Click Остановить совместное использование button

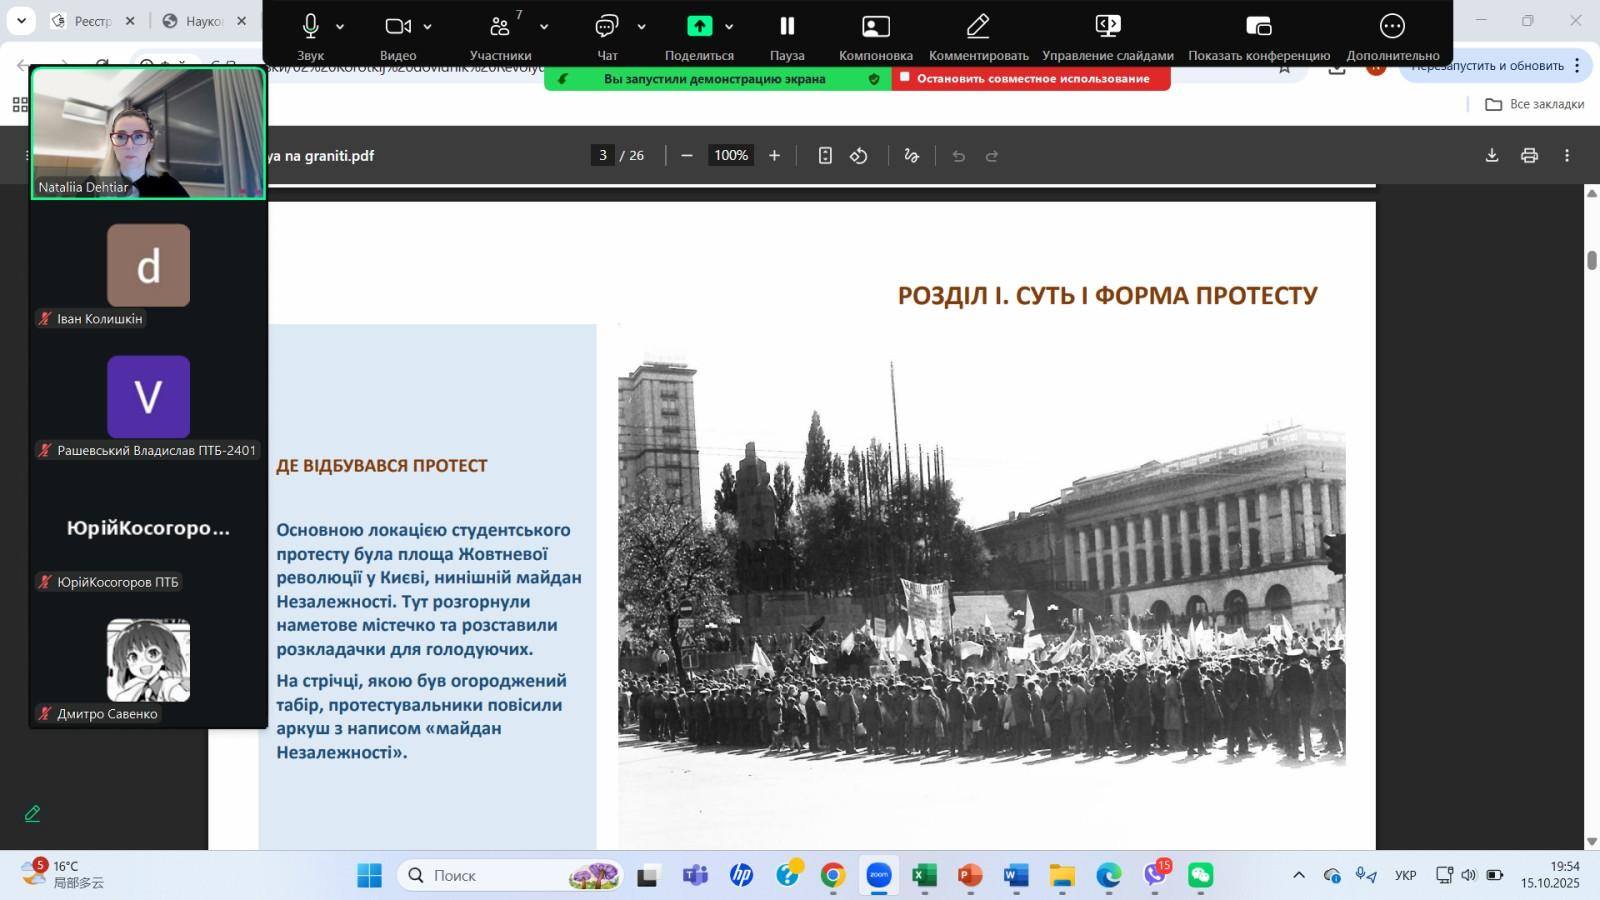click(1031, 79)
